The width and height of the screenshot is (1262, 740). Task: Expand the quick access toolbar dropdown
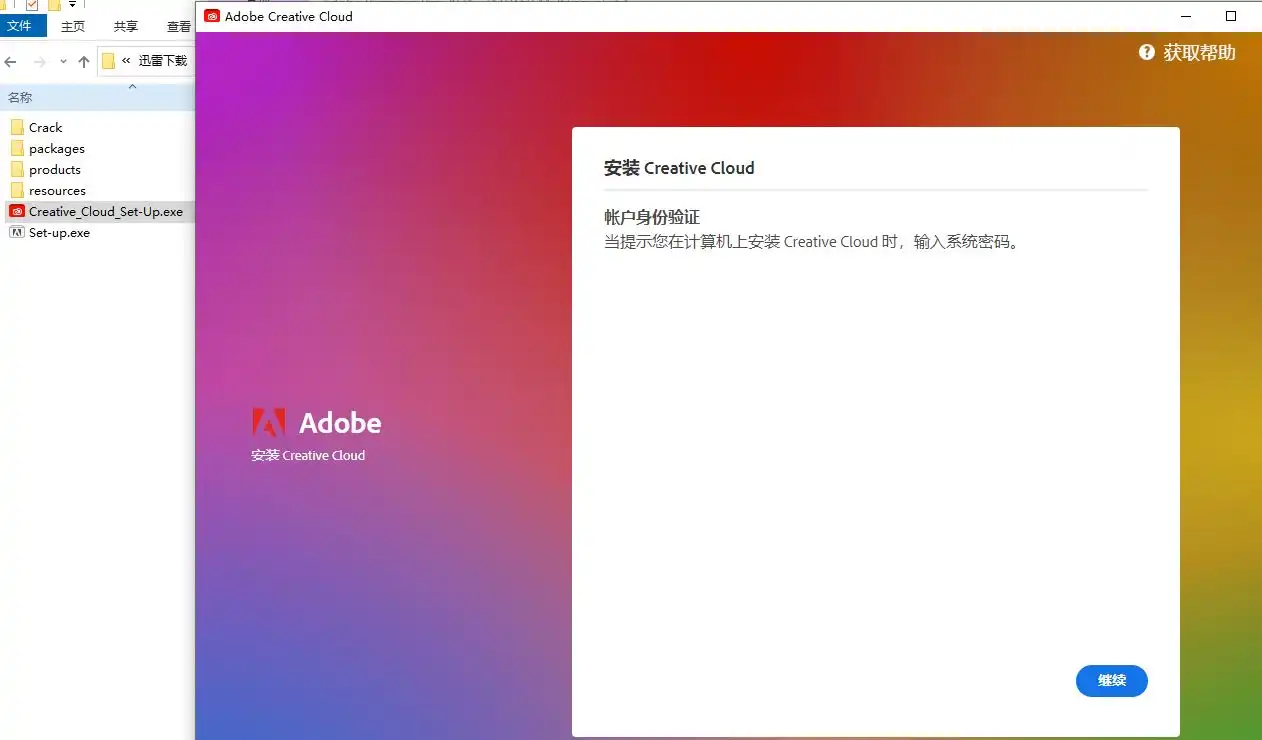click(x=72, y=5)
